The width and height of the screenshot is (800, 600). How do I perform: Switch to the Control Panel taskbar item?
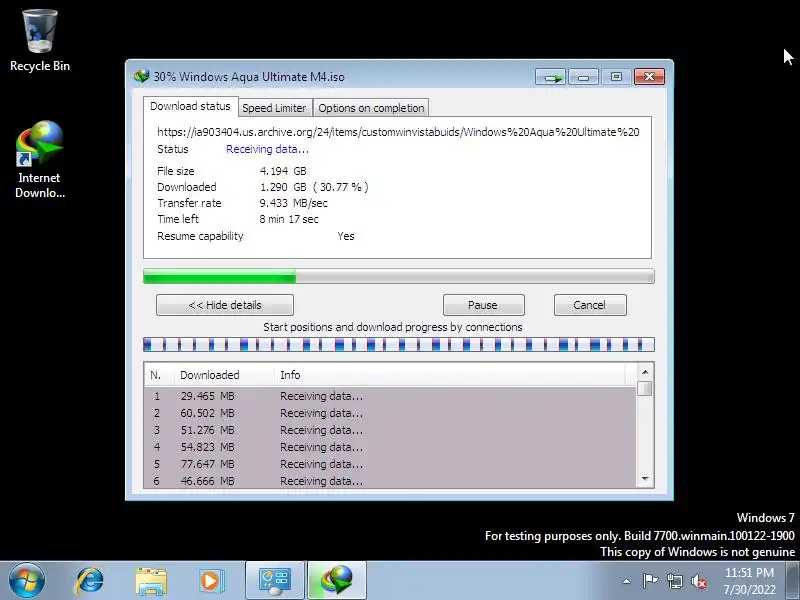click(x=275, y=581)
